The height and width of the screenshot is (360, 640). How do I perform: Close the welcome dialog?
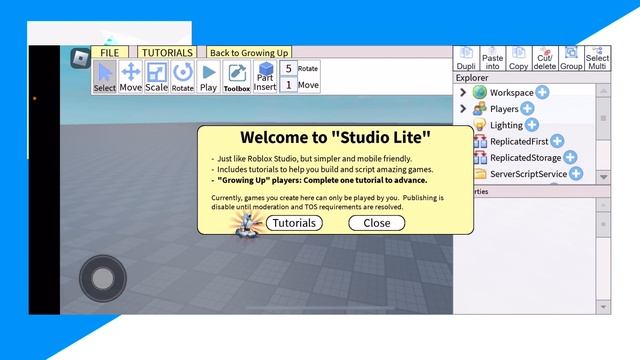point(377,223)
